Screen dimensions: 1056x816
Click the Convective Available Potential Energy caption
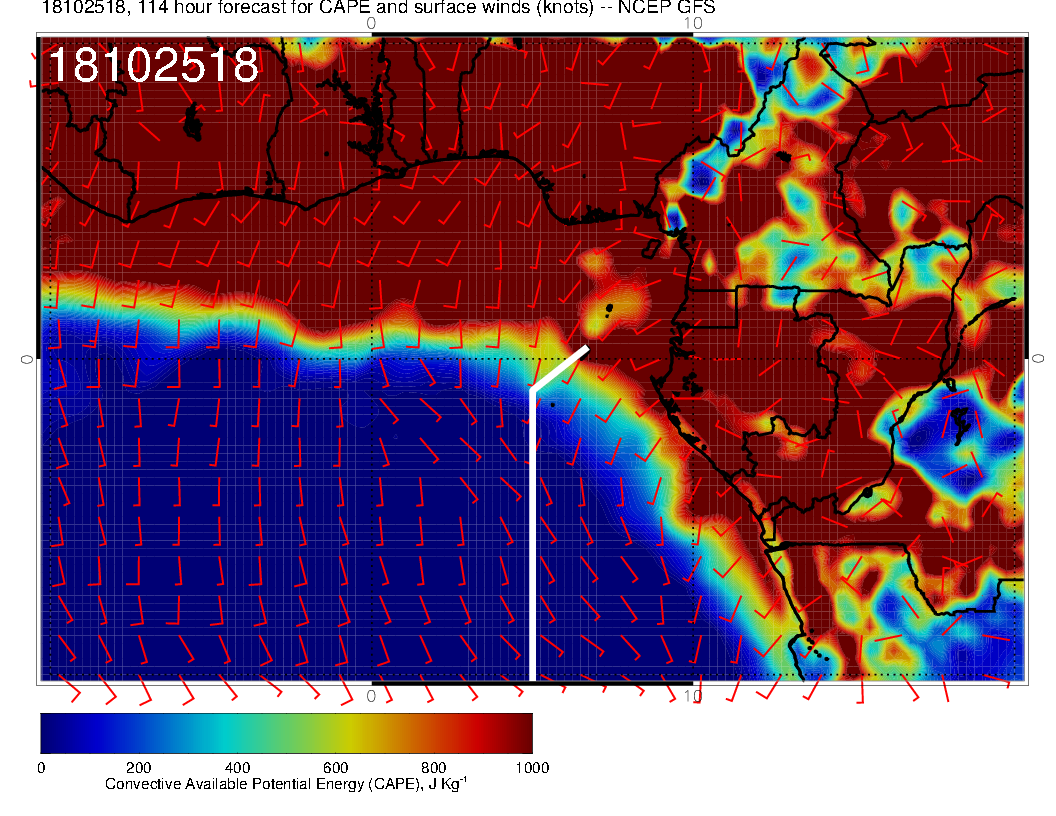click(x=286, y=785)
